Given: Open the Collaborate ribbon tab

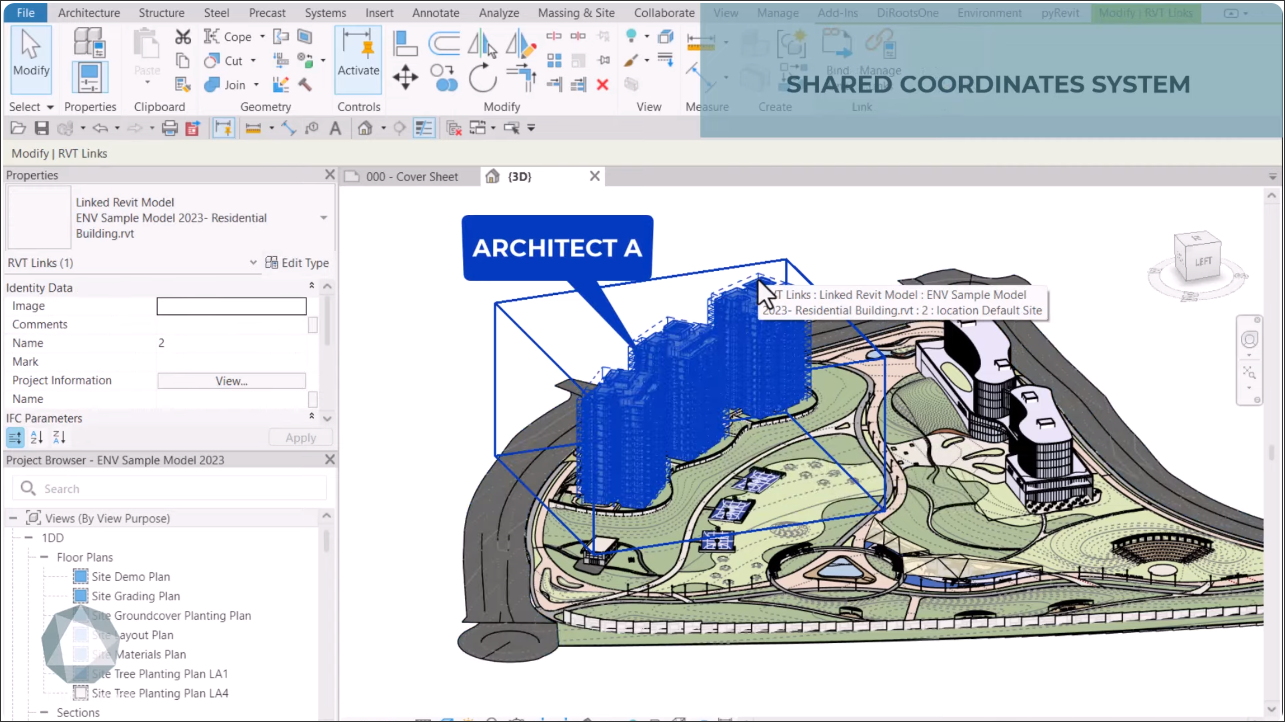Looking at the screenshot, I should point(664,13).
